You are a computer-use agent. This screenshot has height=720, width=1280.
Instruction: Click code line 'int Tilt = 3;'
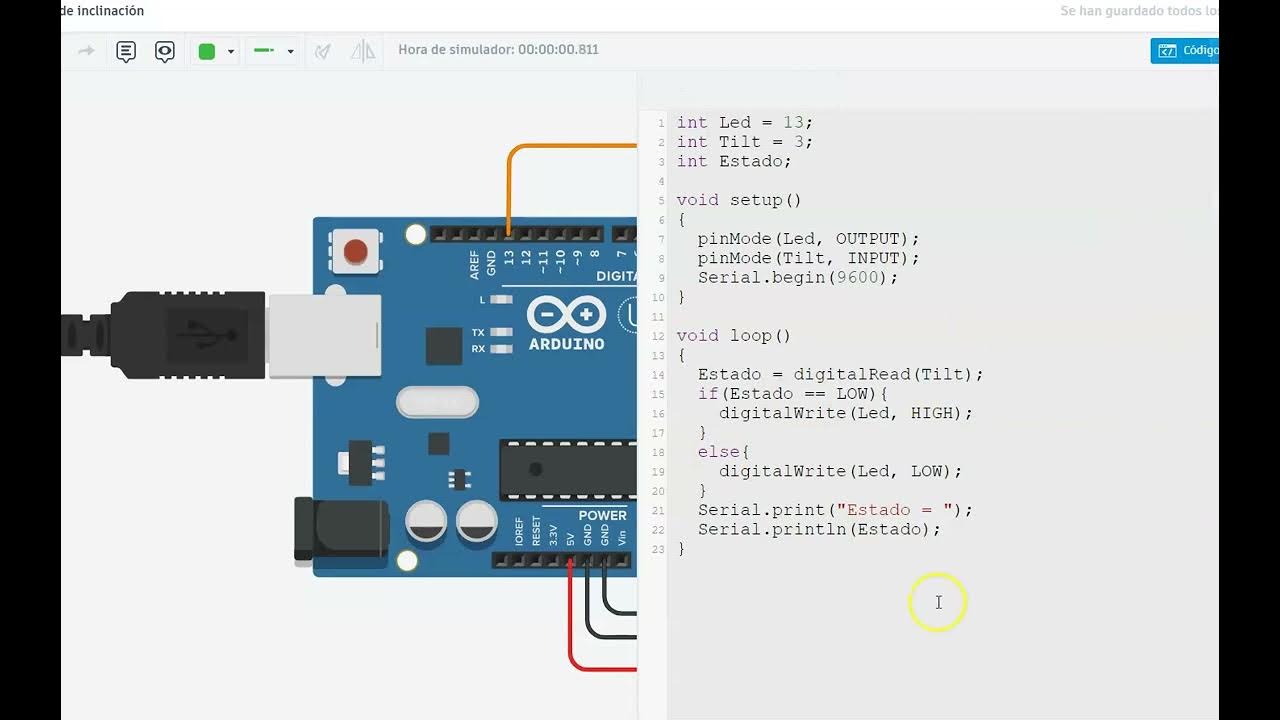[745, 142]
